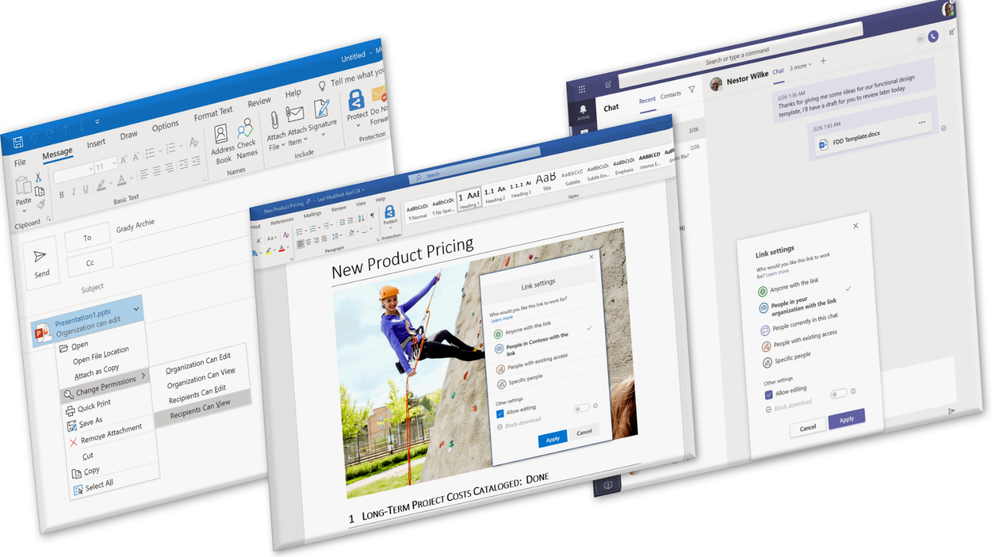Screen dimensions: 999x557
Task: Expand the Presentation1.pptx attachment dropdown arrow
Action: [x=136, y=308]
